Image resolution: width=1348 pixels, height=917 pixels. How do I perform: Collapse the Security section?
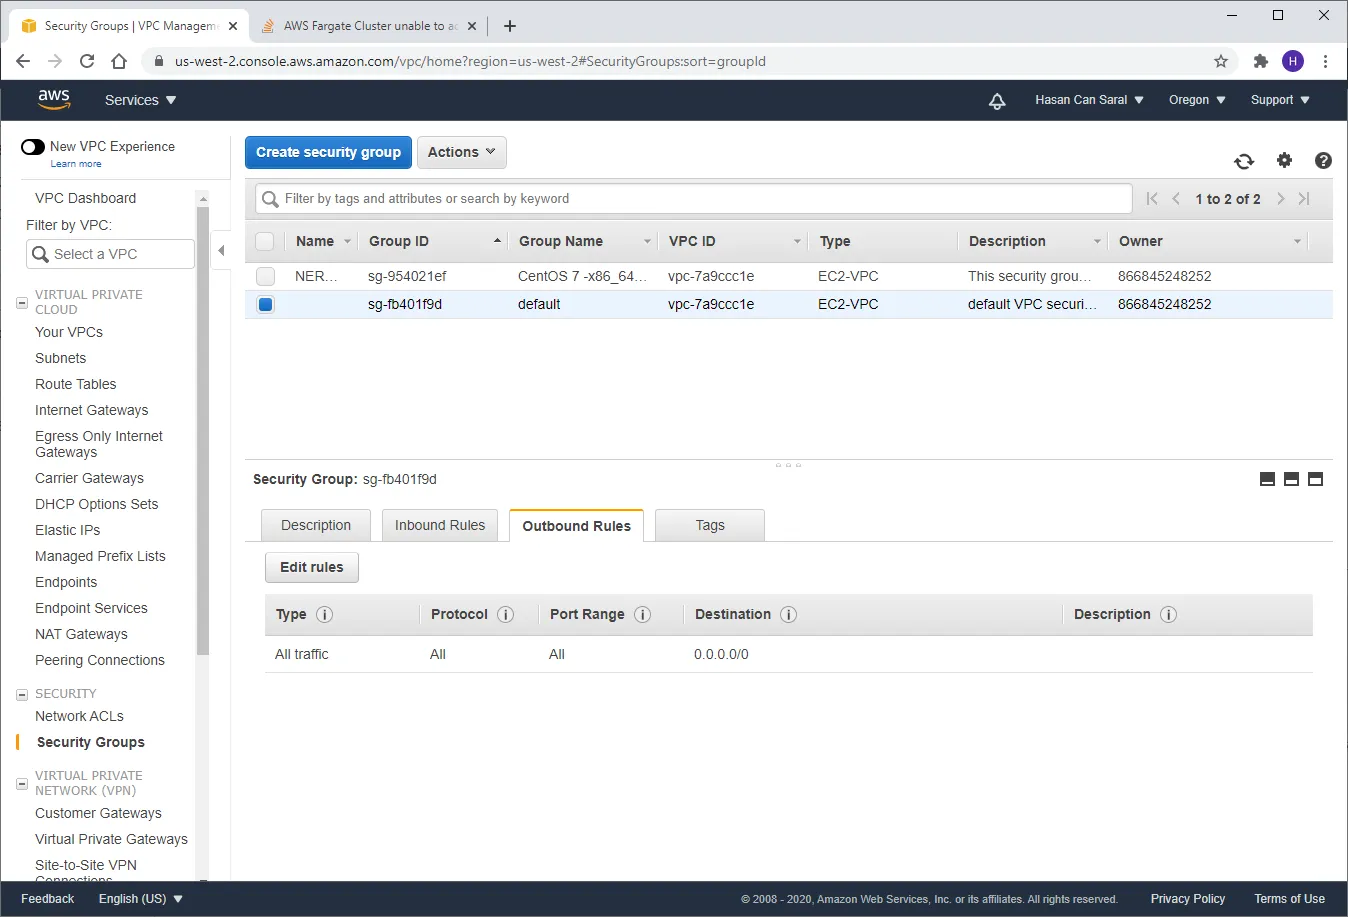click(22, 694)
